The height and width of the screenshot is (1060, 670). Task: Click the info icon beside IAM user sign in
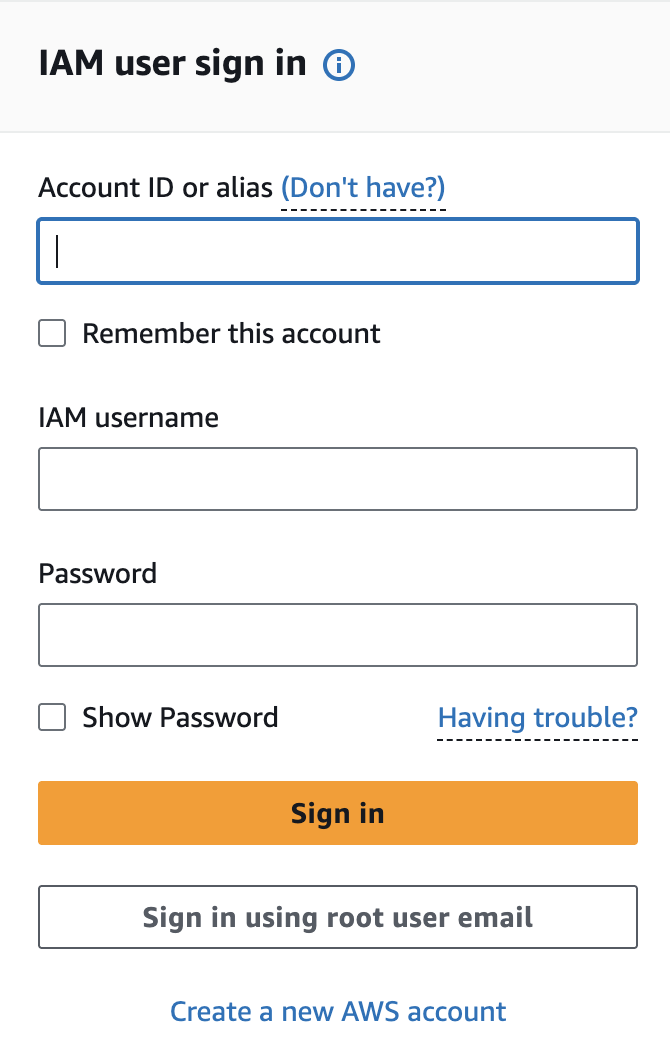[x=340, y=66]
